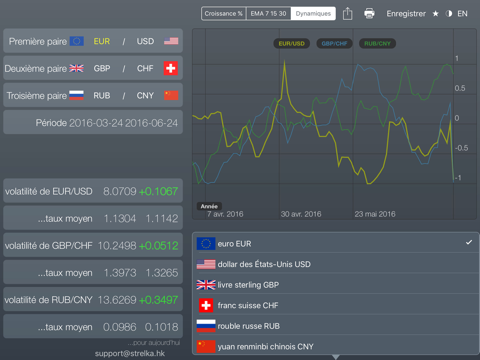
Task: Toggle the EUR/USD chart legend
Action: 292,44
